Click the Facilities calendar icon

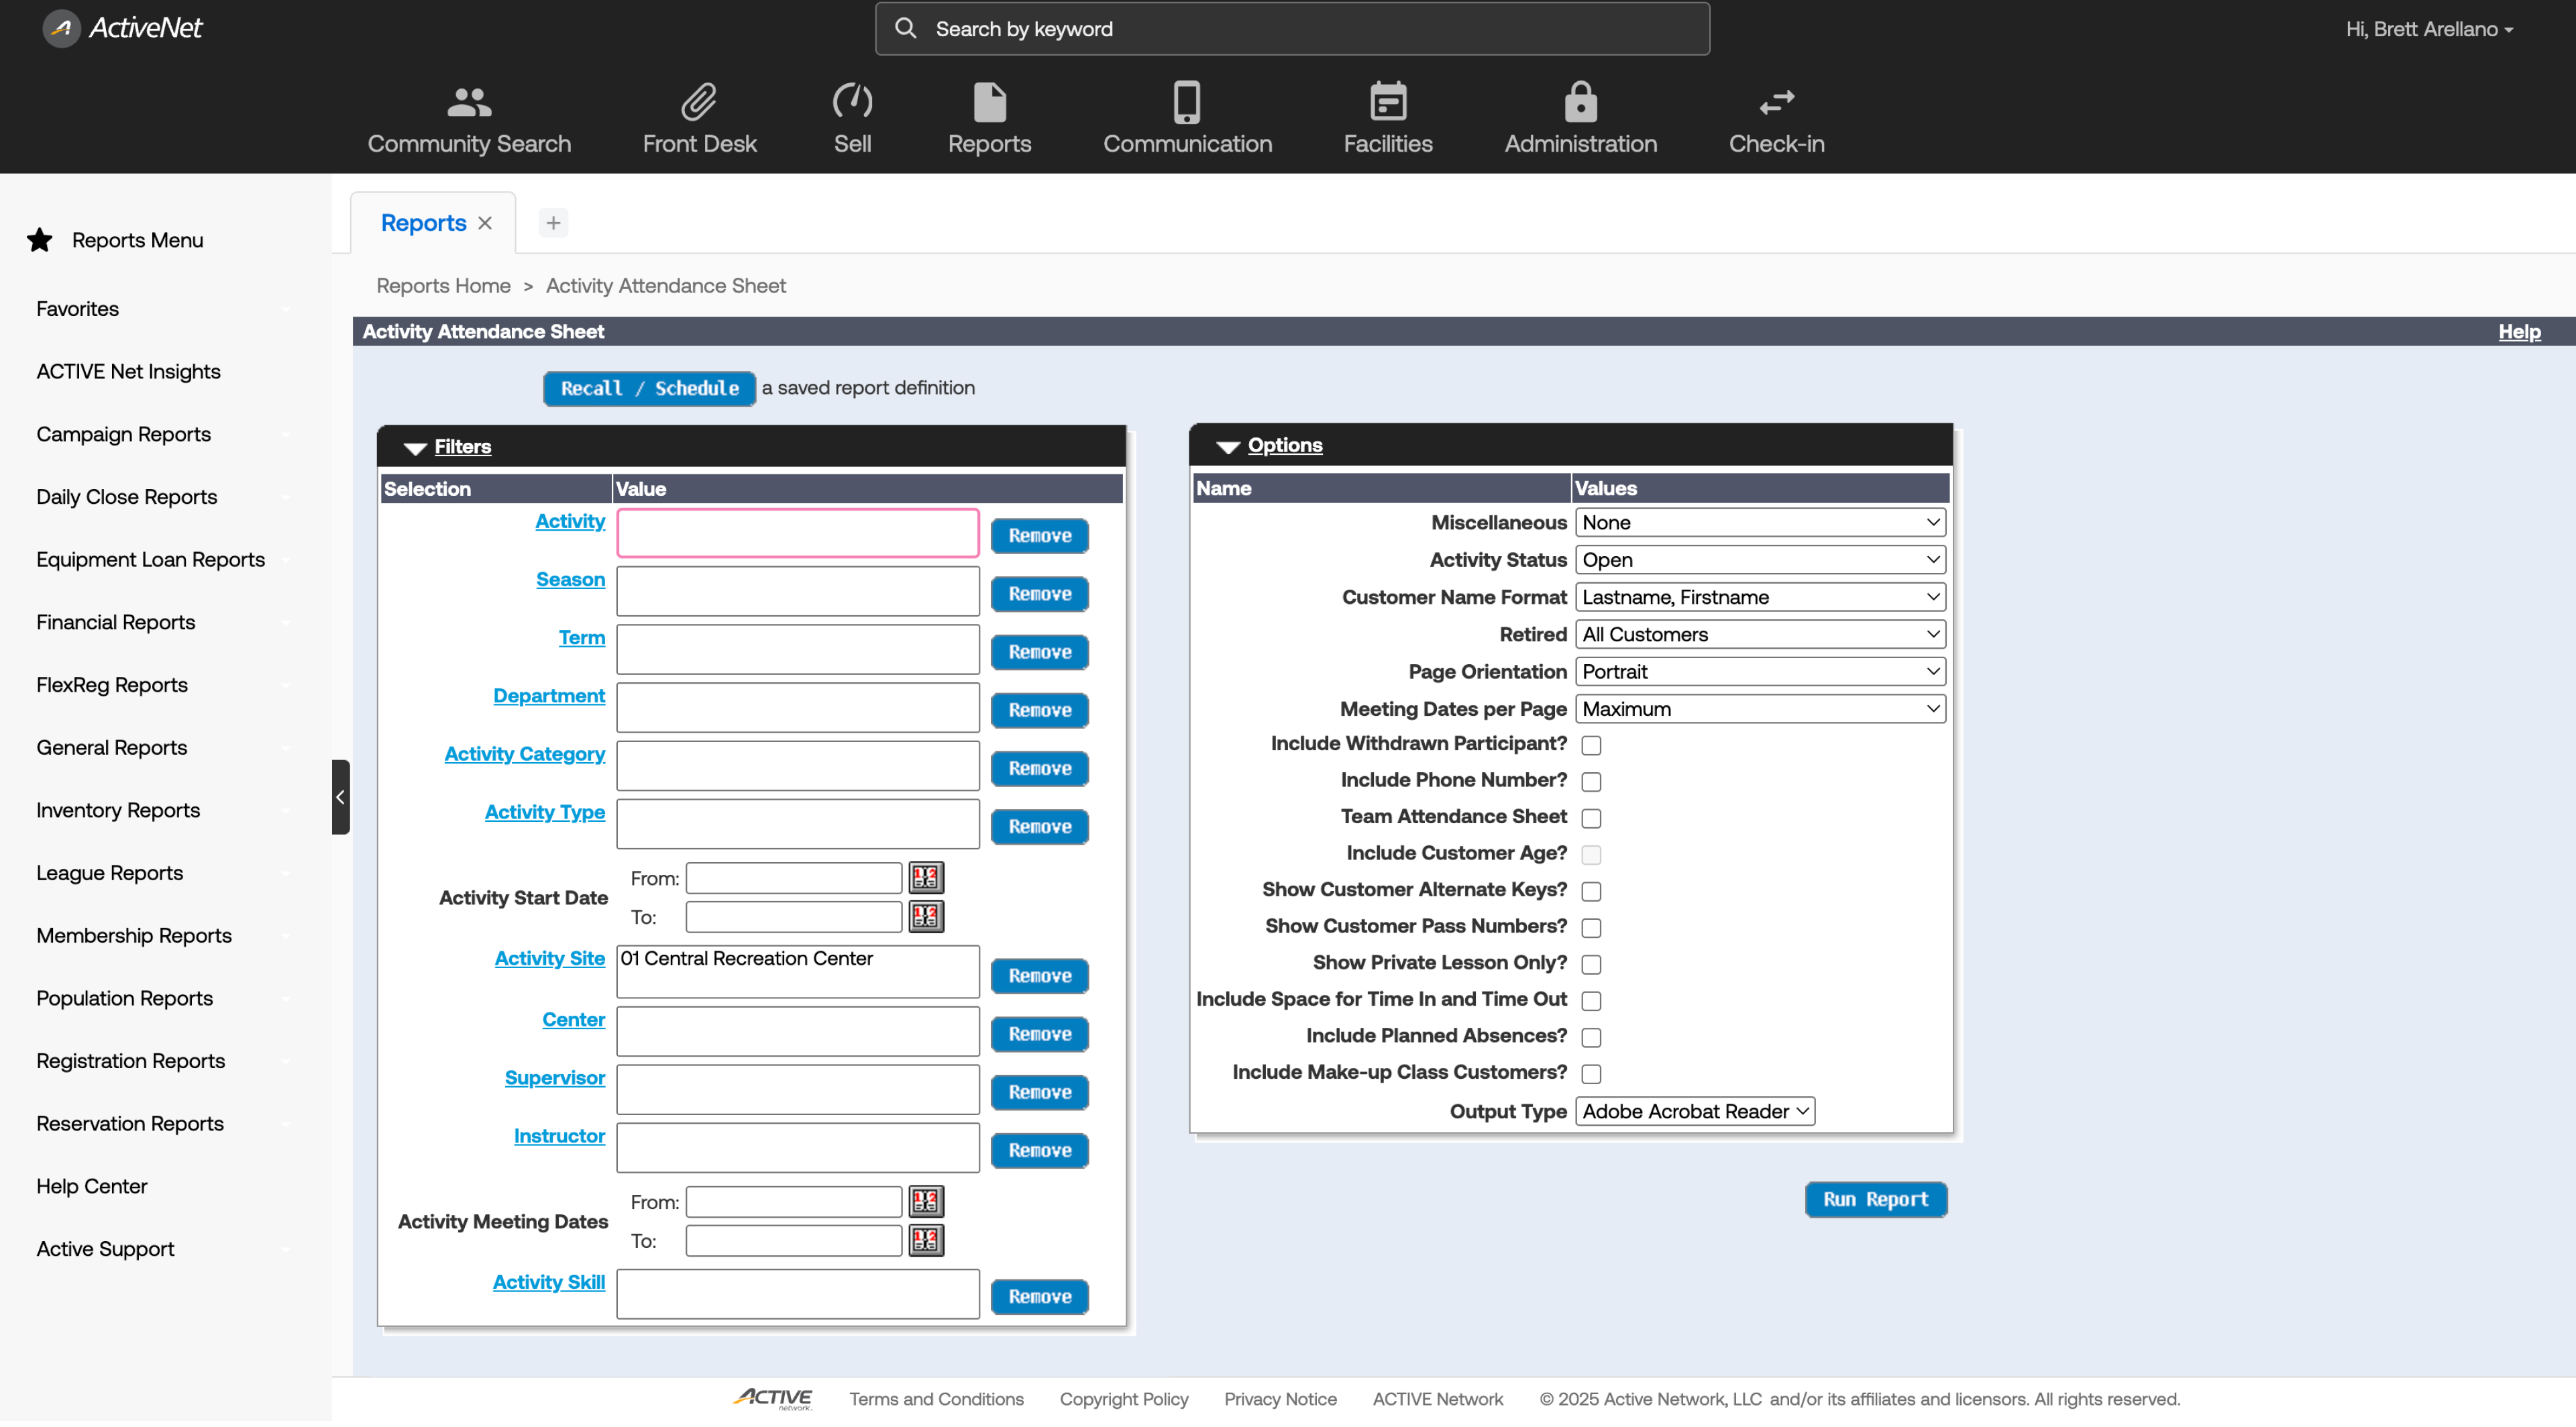(1387, 101)
